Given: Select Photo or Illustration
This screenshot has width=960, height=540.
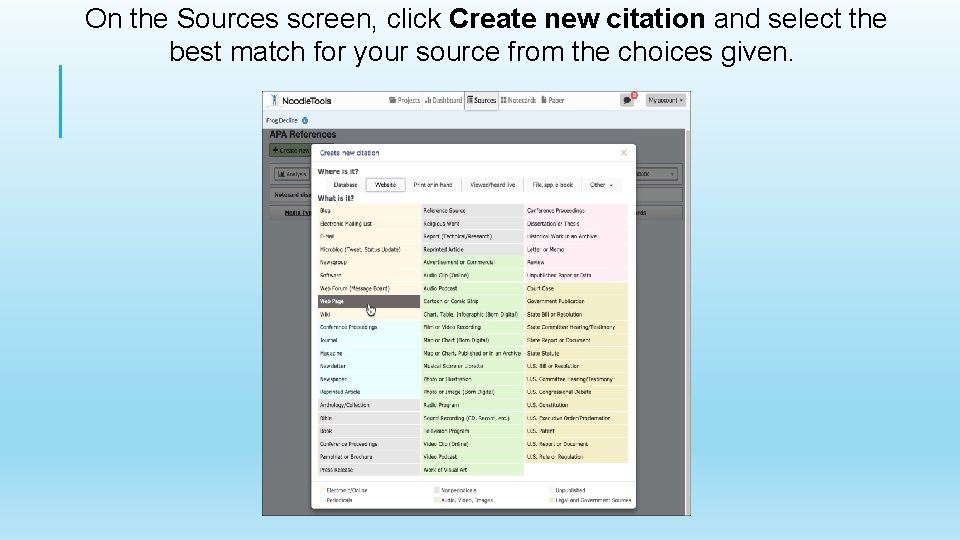Looking at the screenshot, I should pos(472,379).
